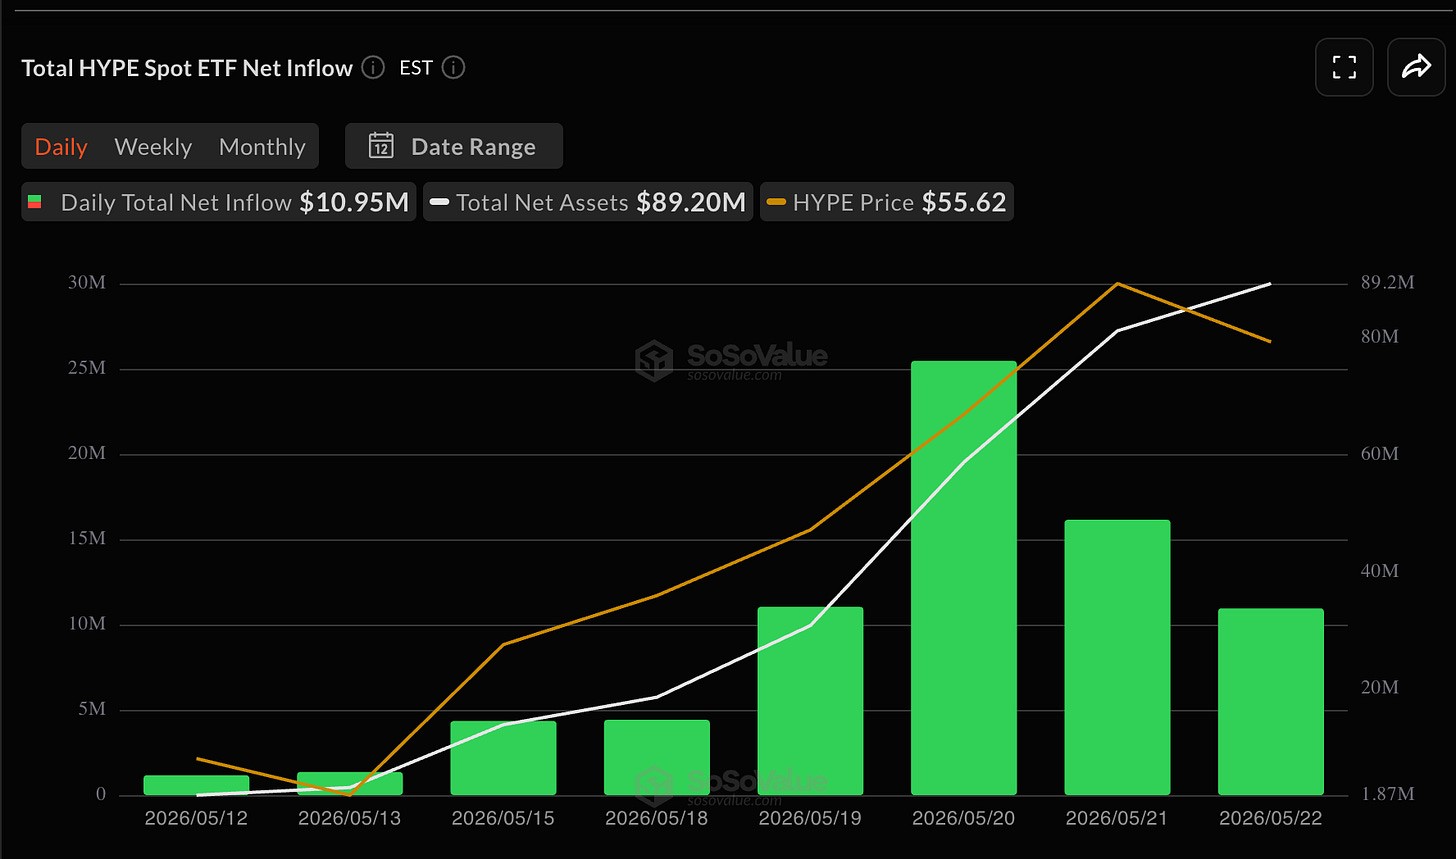The width and height of the screenshot is (1456, 859).
Task: Click red-green Daily Total Net Inflow legend icon
Action: click(x=35, y=202)
